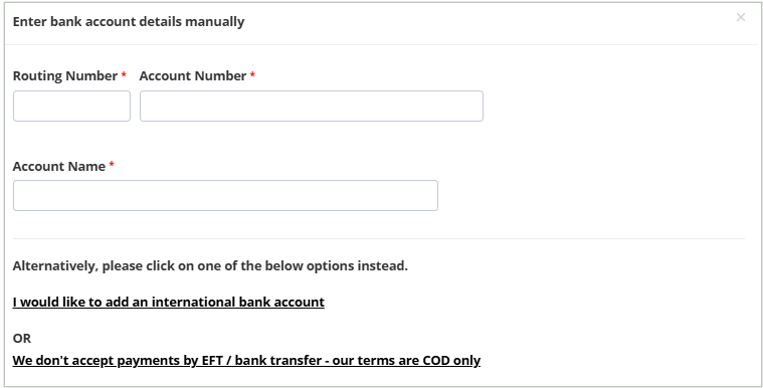Dismiss the dialog using the X icon
Image resolution: width=763 pixels, height=388 pixels.
[x=741, y=17]
